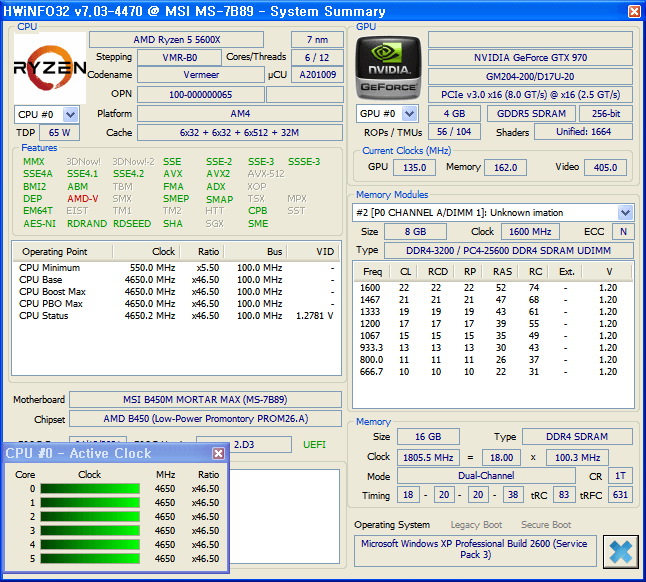This screenshot has height=582, width=646.
Task: Click the blue X close button at bottom right
Action: 620,552
